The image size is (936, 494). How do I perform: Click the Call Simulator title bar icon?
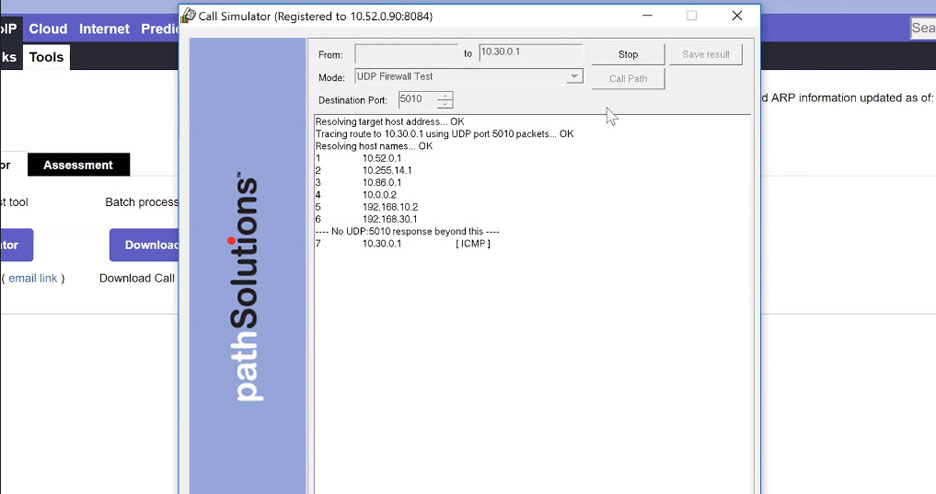click(188, 16)
